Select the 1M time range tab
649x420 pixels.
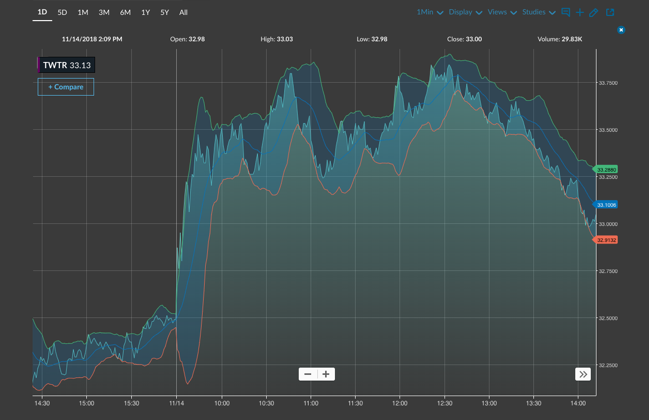(x=83, y=13)
